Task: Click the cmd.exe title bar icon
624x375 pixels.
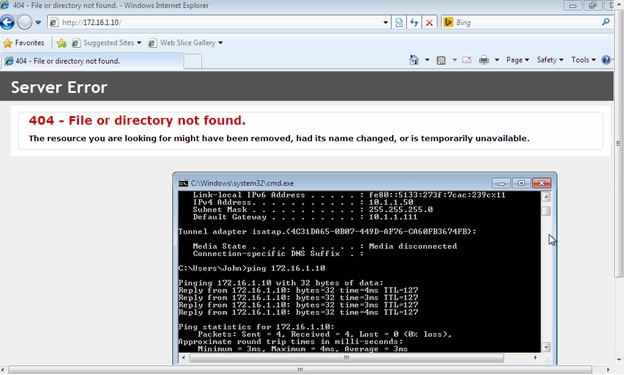Action: coord(183,184)
